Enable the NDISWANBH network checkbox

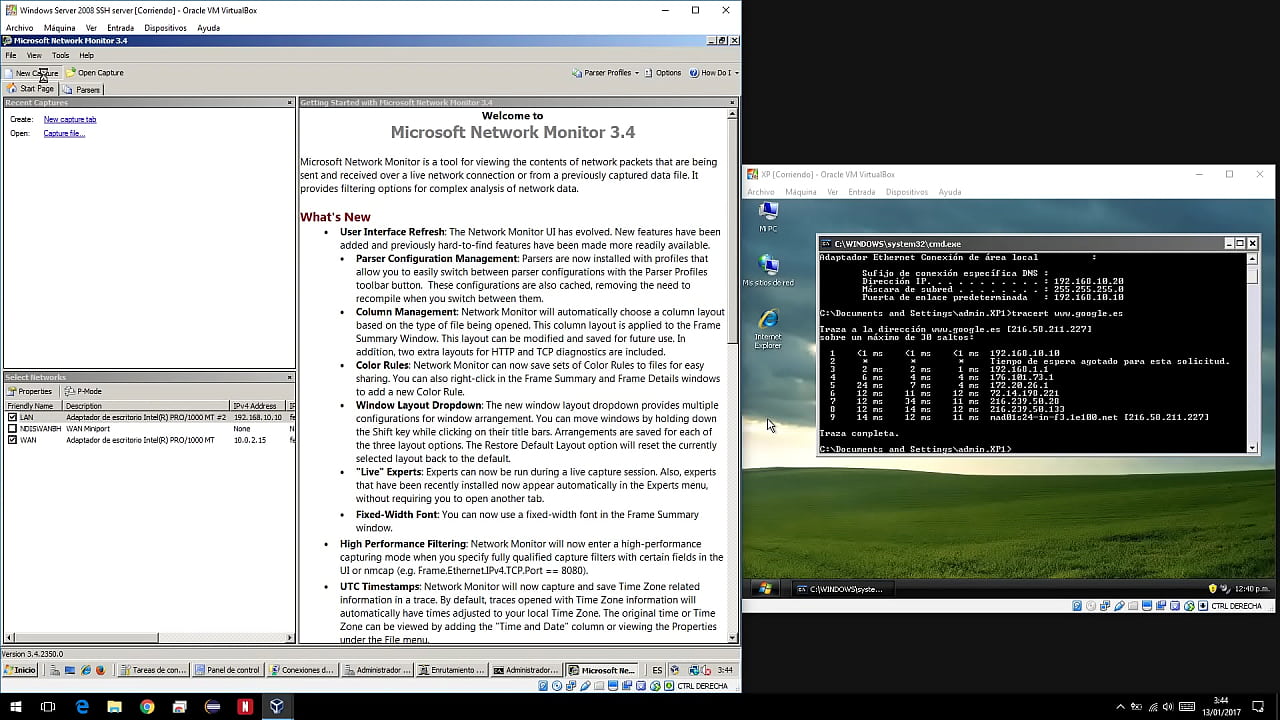12,428
